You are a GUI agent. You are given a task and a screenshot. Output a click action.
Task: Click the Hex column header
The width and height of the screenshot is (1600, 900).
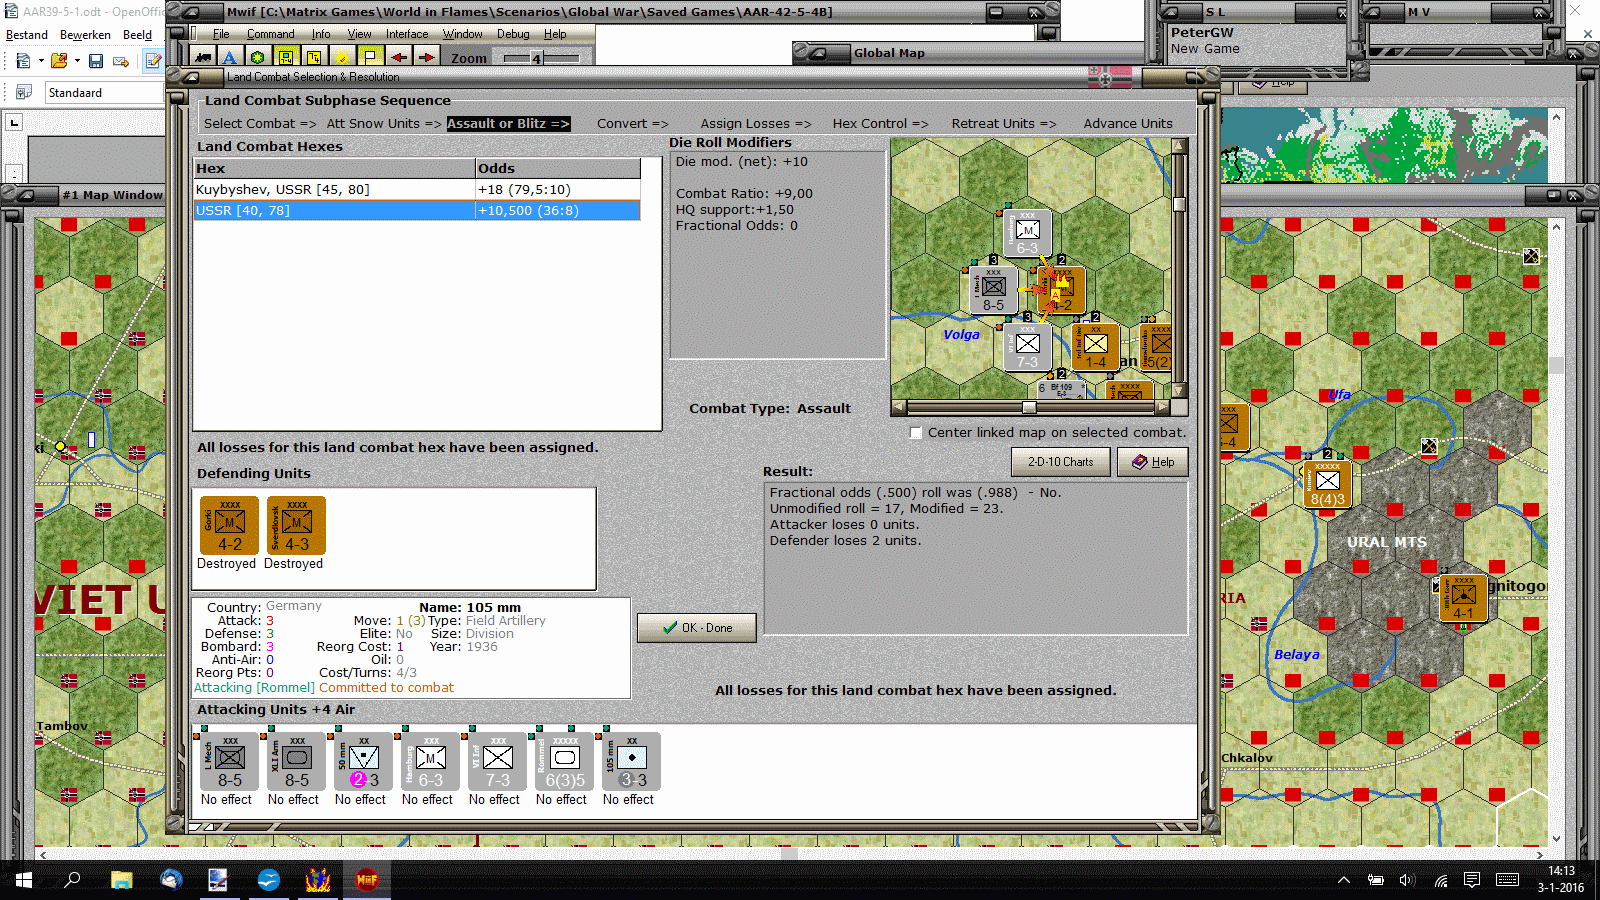[334, 169]
